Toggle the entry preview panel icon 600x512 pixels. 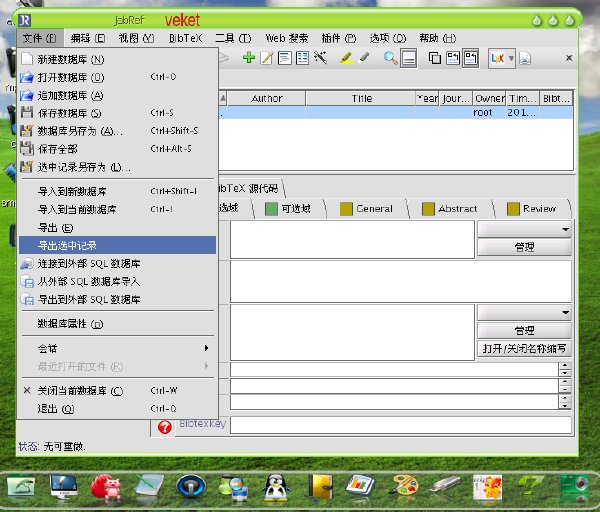[x=409, y=59]
